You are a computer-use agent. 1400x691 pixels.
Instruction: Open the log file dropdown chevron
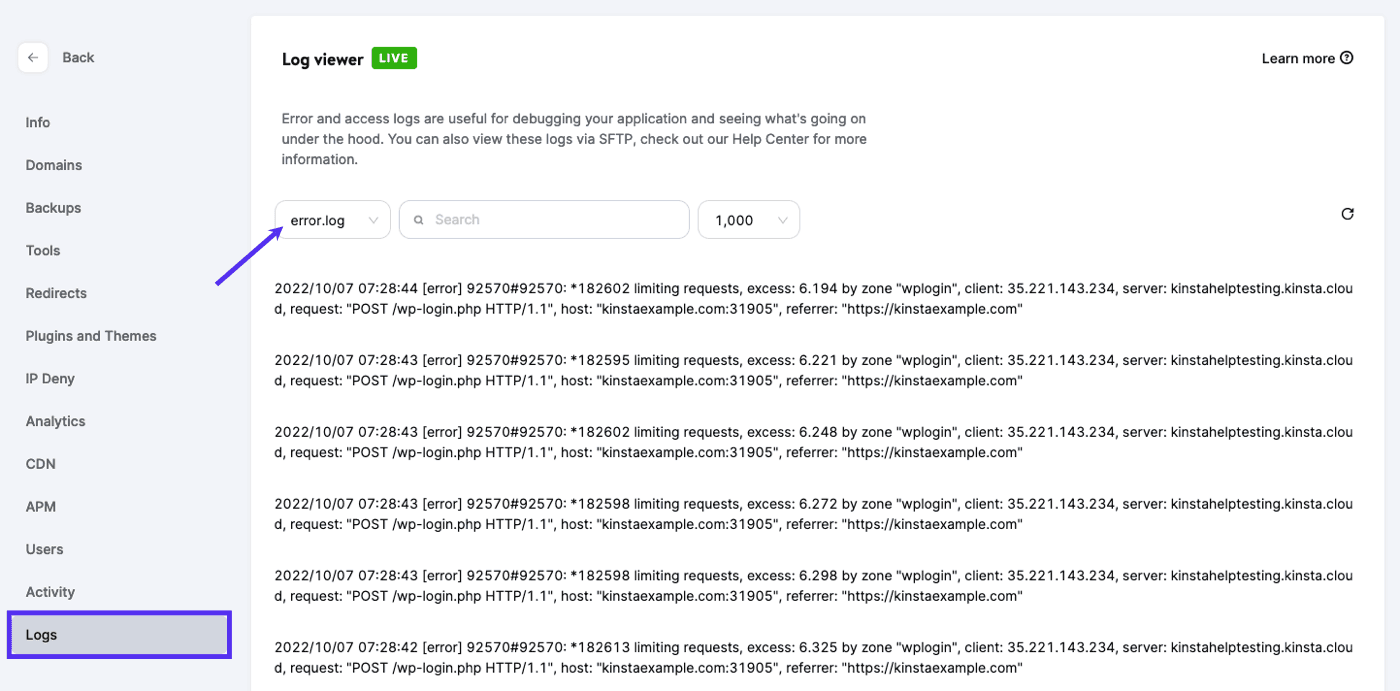(x=374, y=219)
